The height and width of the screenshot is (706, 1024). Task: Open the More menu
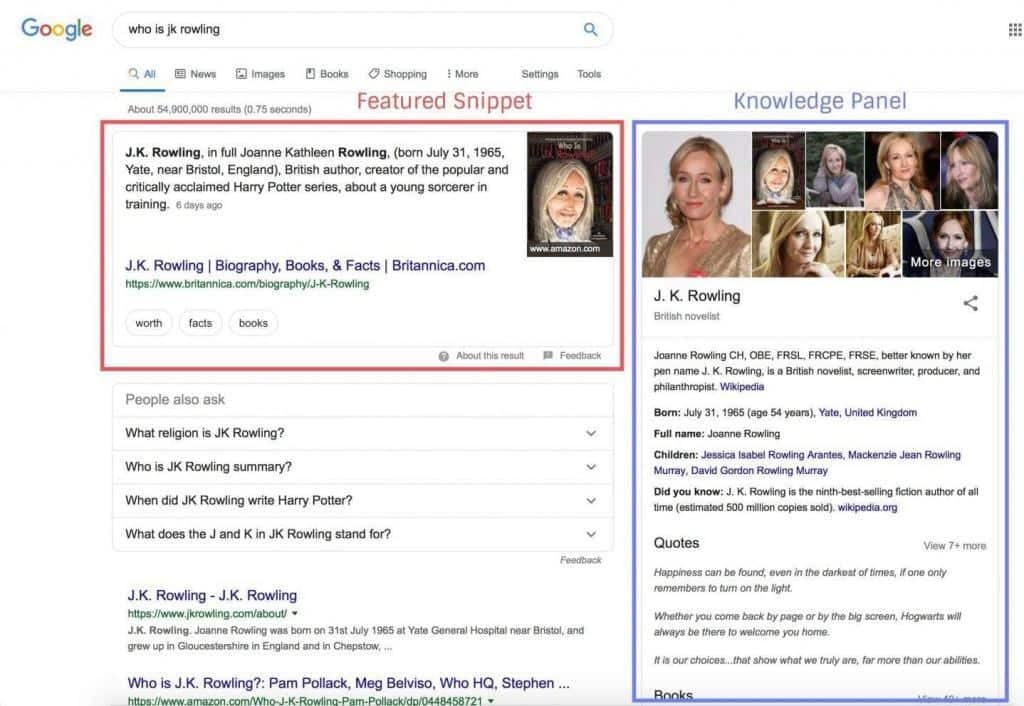pos(462,74)
